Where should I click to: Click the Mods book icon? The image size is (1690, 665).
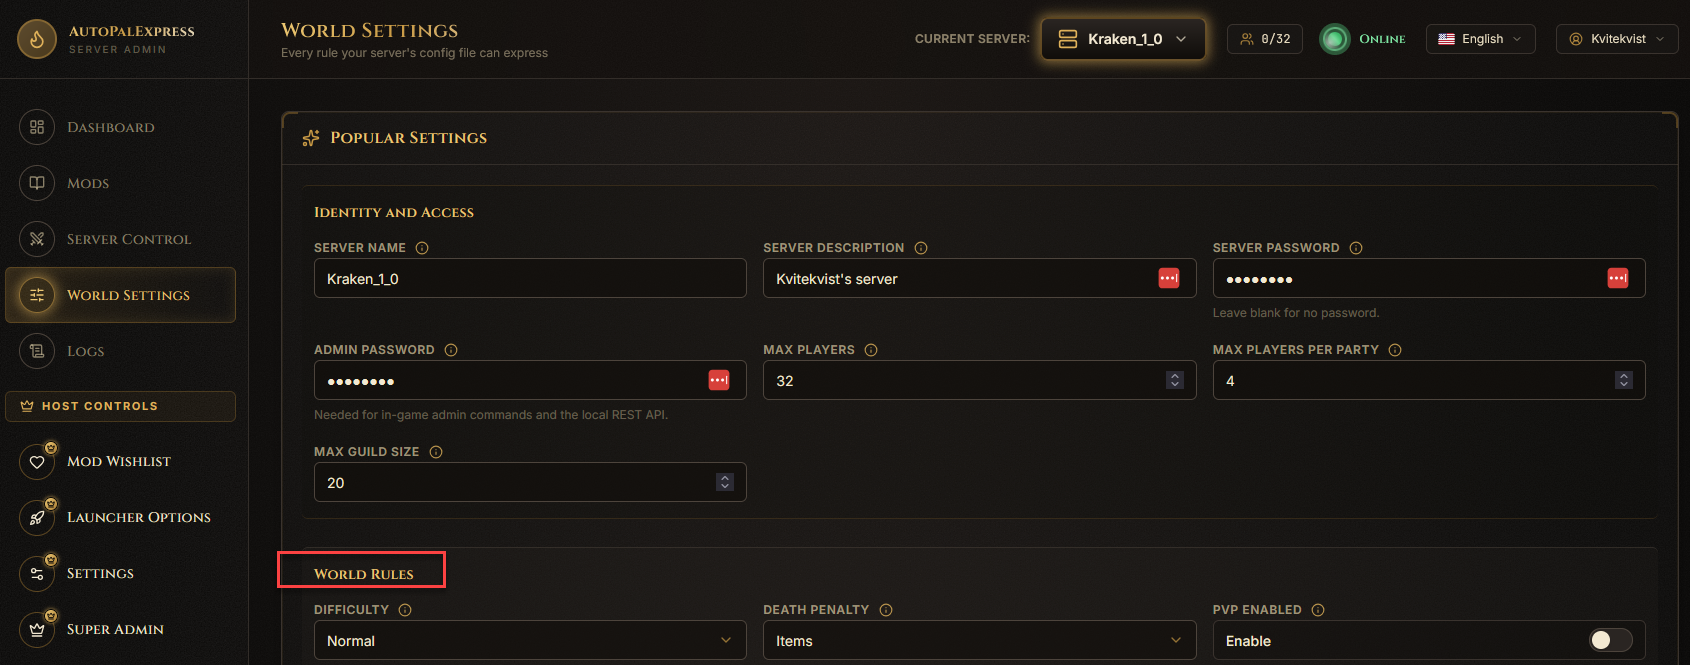[x=37, y=183]
